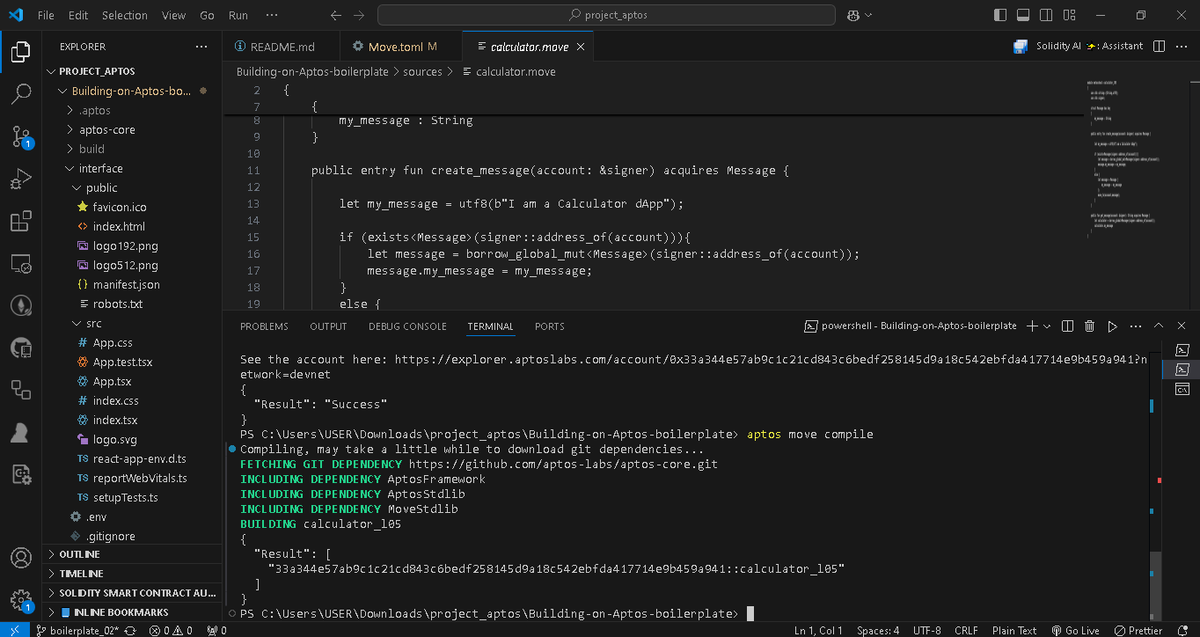Switch to the PROBLEMS panel tab
The image size is (1200, 637).
coord(264,326)
